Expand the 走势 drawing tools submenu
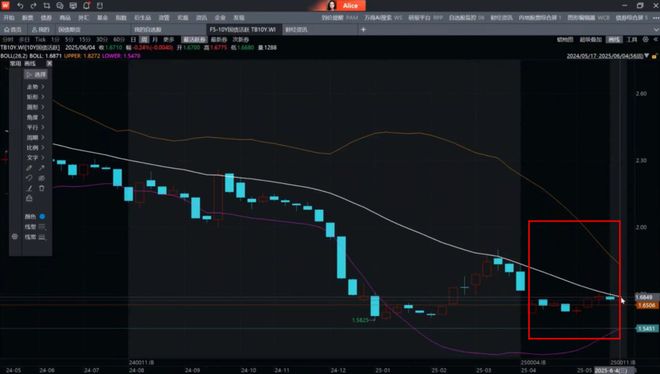Image resolution: width=660 pixels, height=374 pixels. 35,87
